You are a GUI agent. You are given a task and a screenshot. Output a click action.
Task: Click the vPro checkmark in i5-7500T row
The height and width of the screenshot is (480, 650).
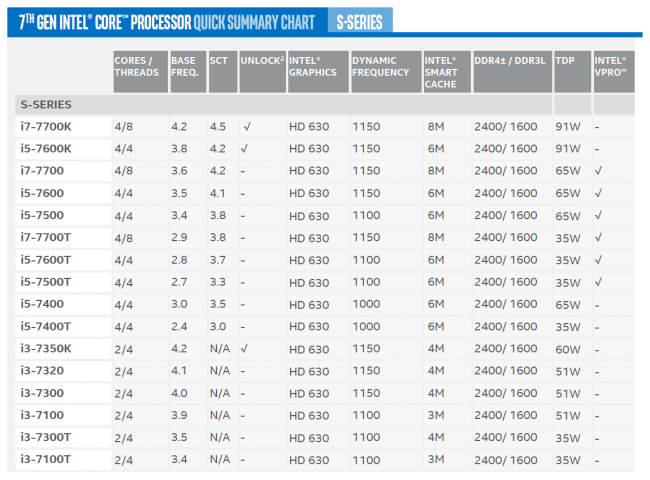coord(598,282)
